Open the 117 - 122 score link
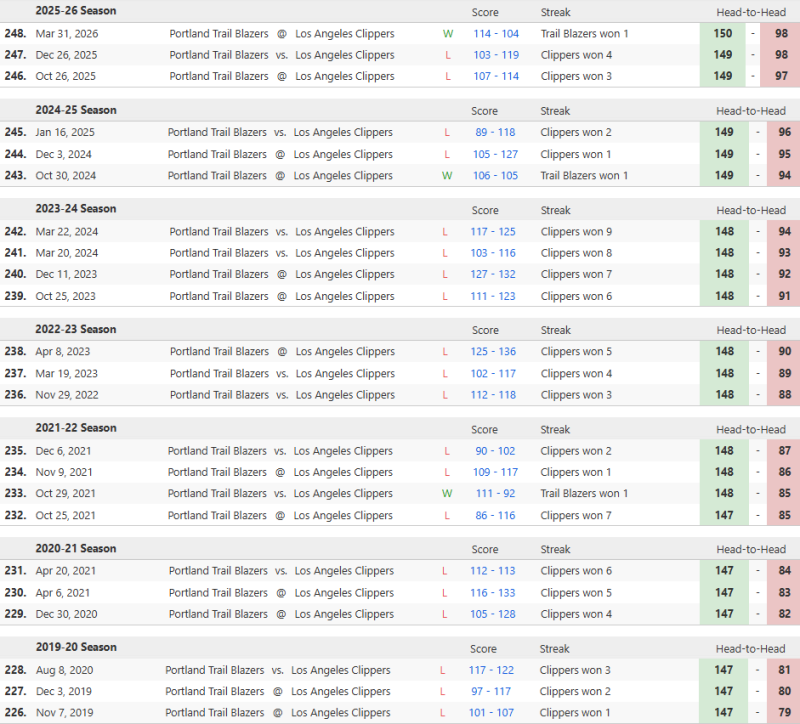The image size is (800, 724). [x=491, y=671]
